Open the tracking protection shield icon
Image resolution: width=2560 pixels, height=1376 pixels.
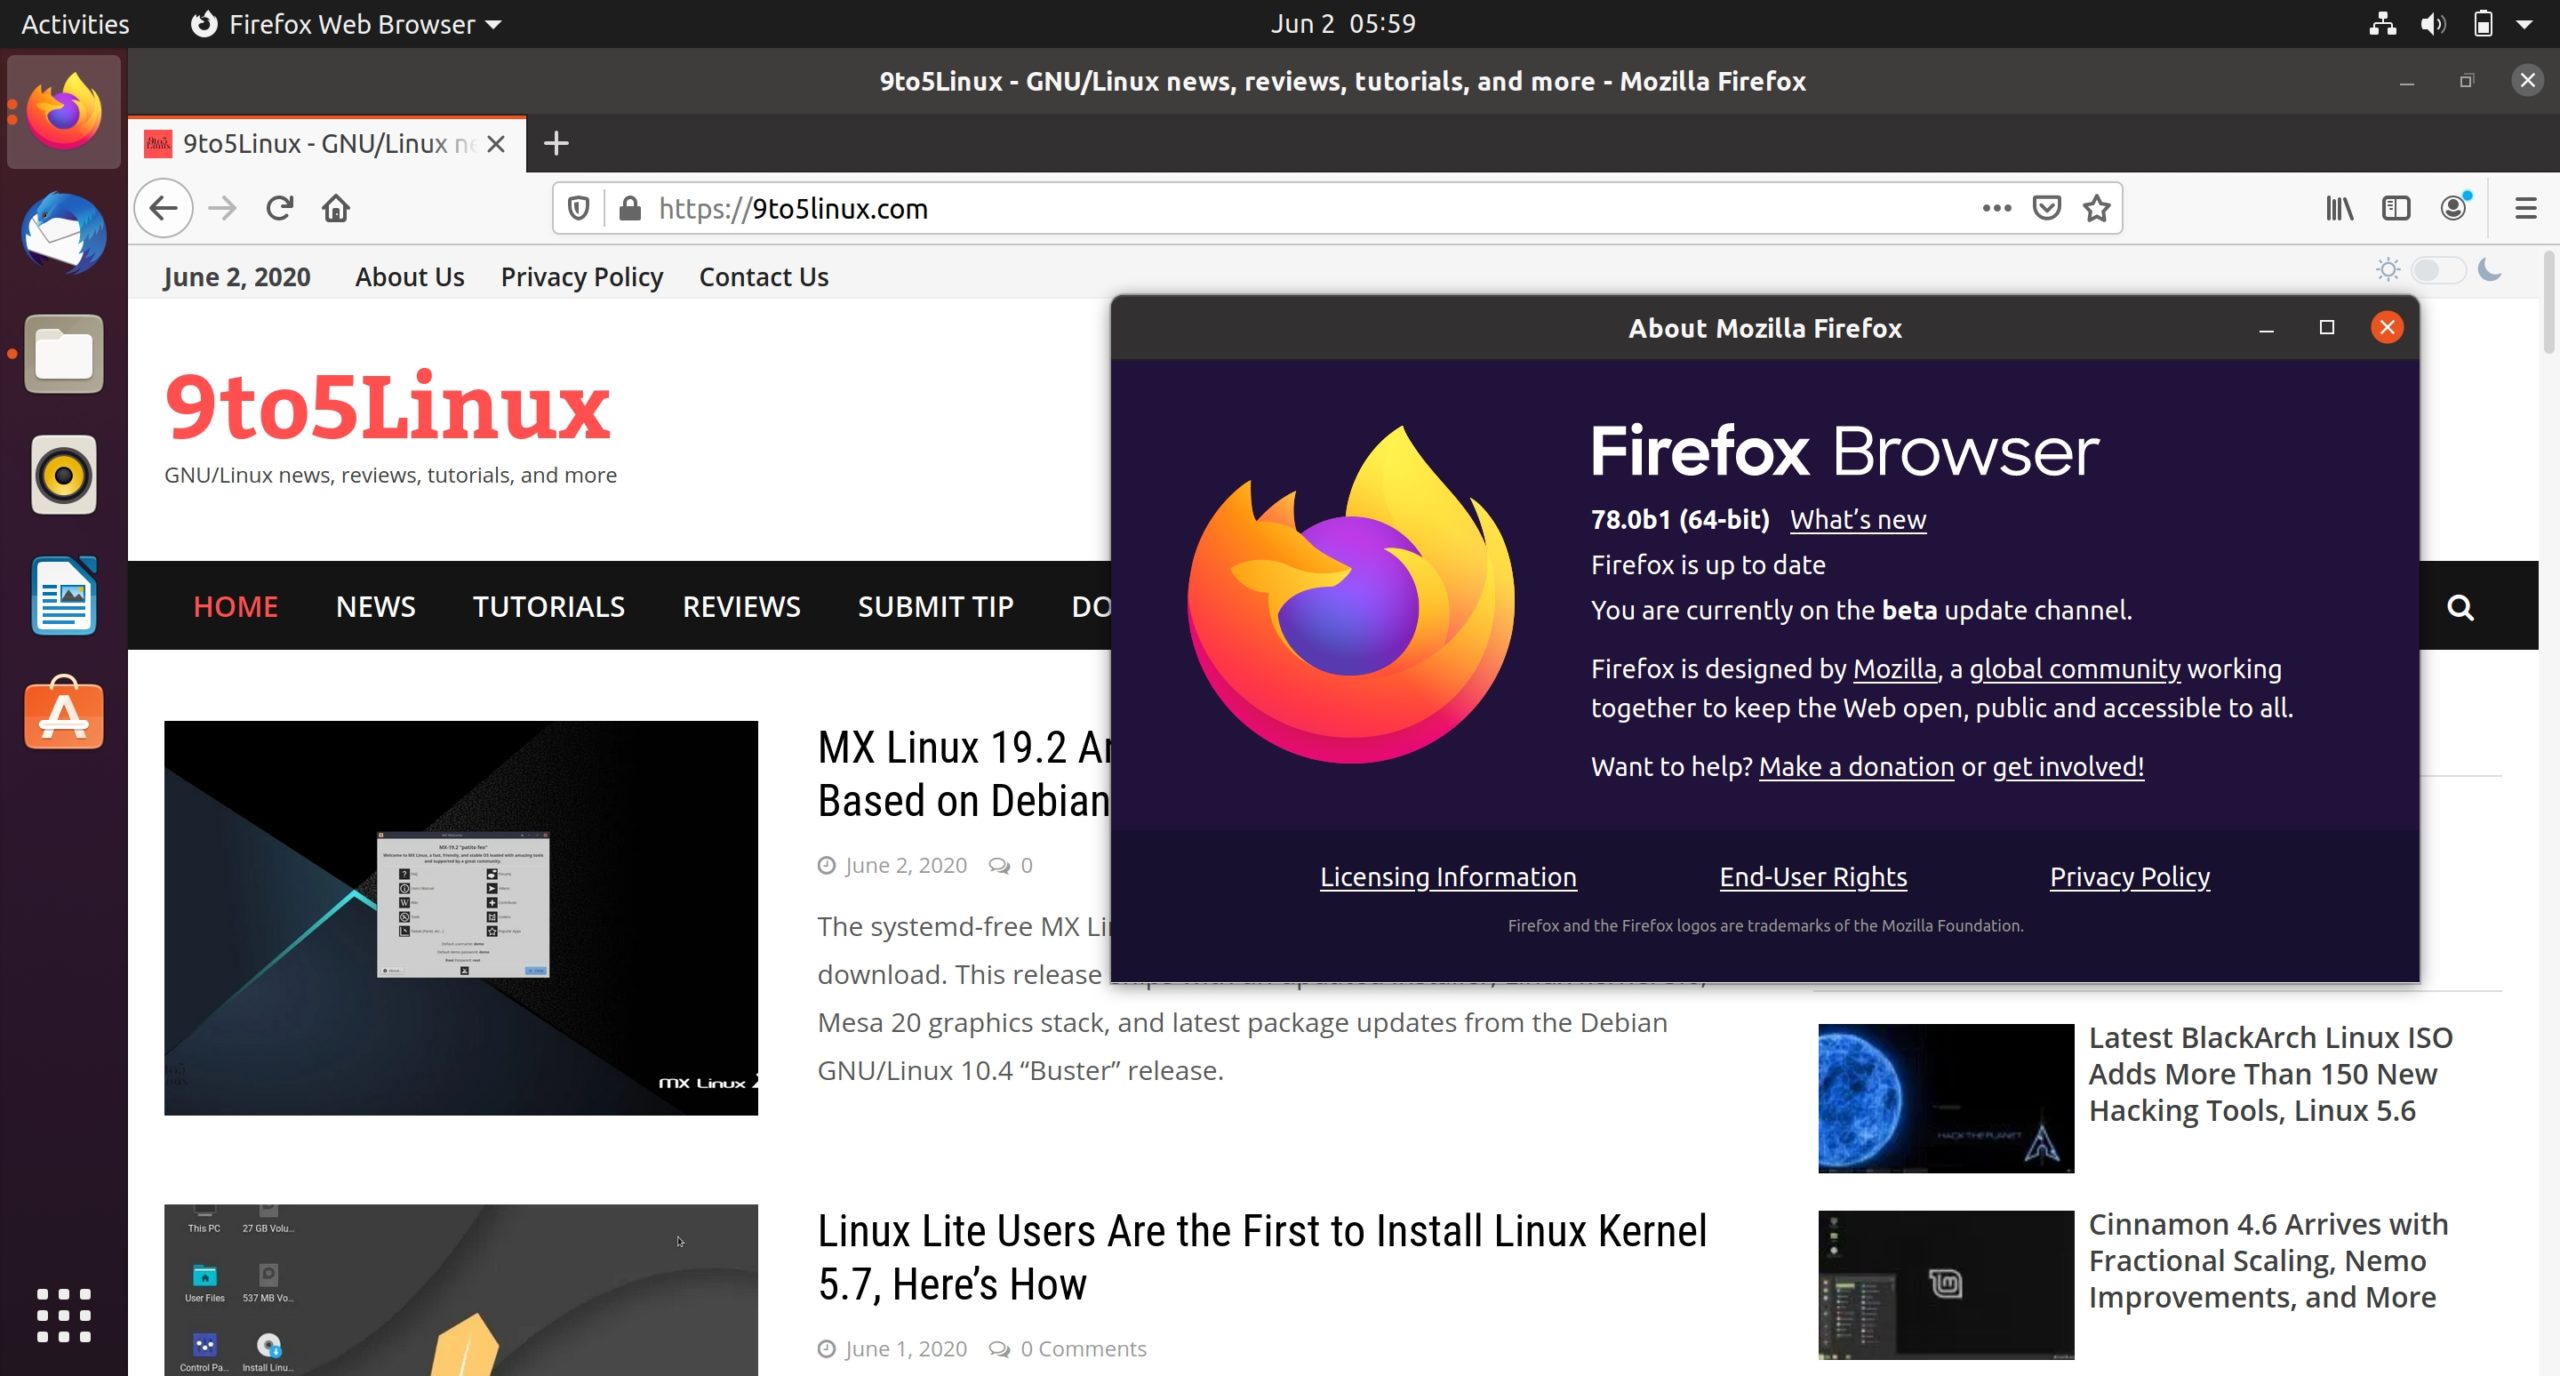[578, 208]
